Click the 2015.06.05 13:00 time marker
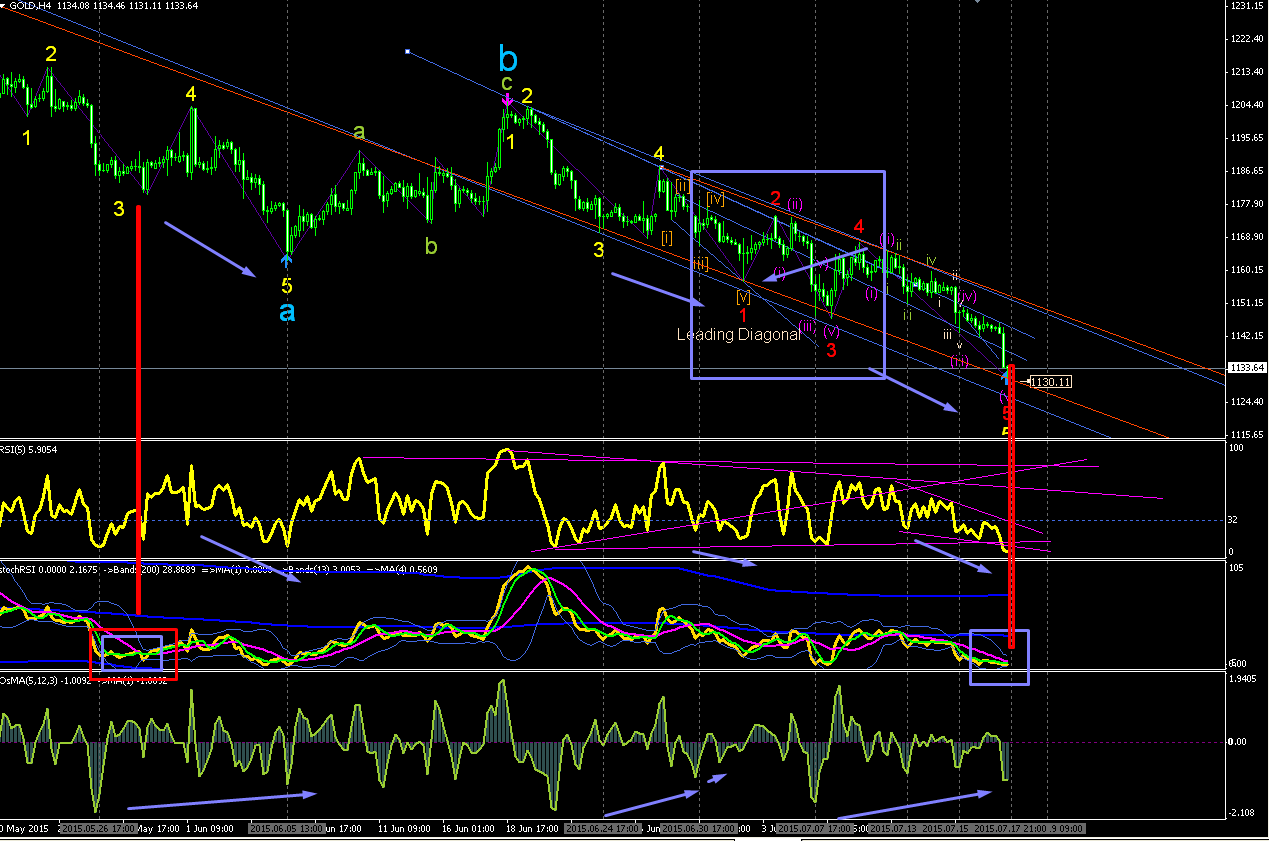 coord(287,829)
